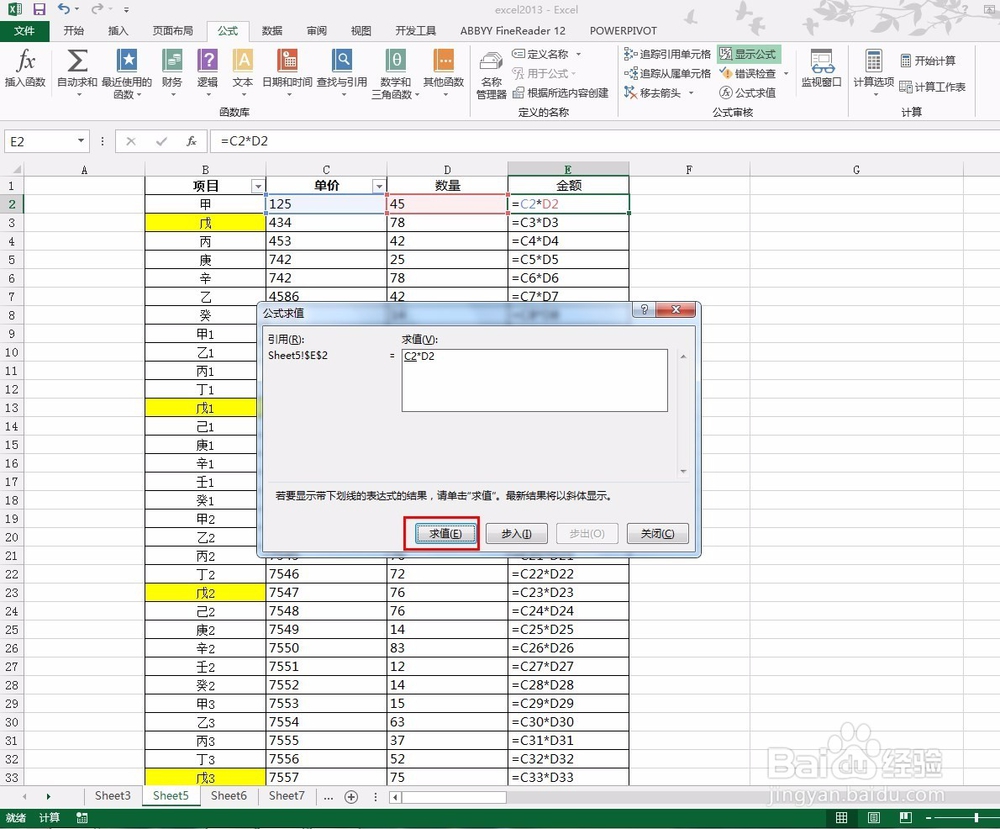The image size is (1000, 829).
Task: Open the Name Box dropdown arrow
Action: (x=82, y=141)
